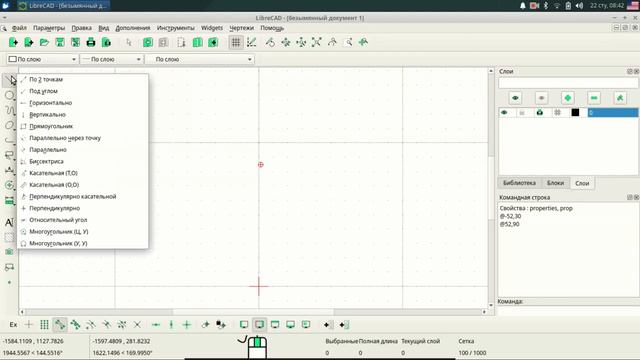Click the Edit layer attributes icon

click(x=620, y=98)
